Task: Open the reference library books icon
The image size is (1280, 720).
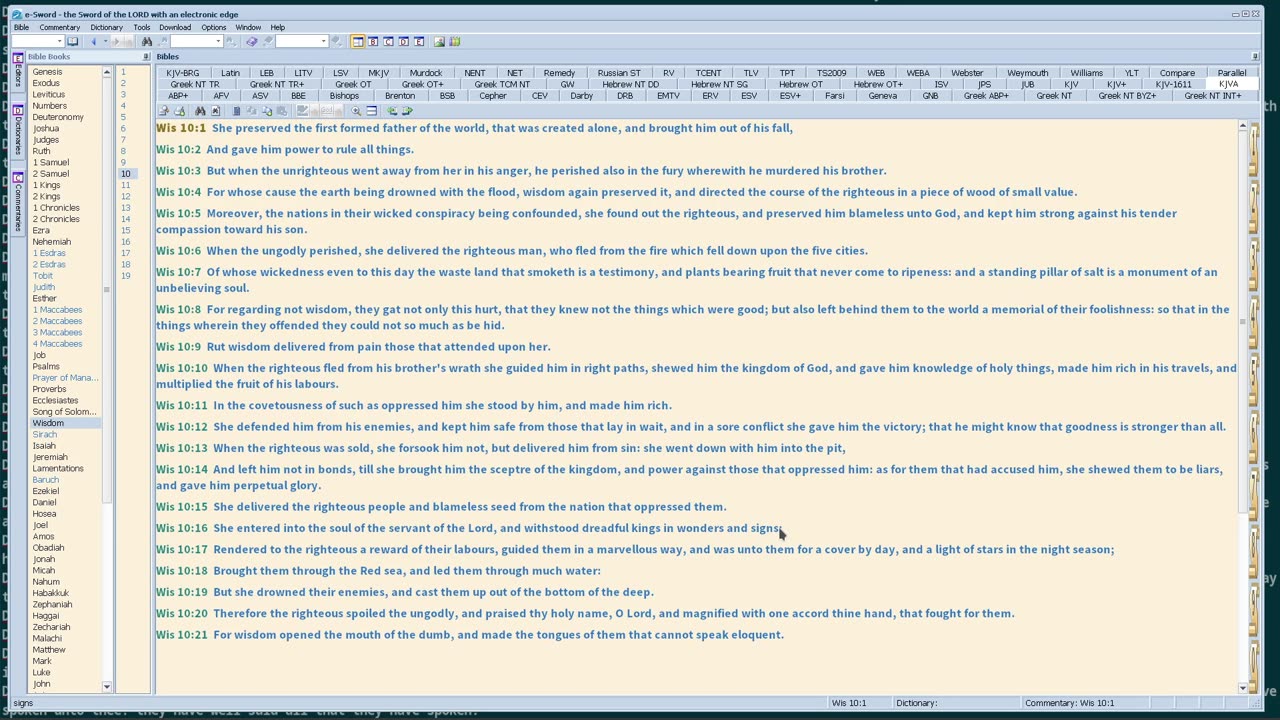Action: pos(455,41)
